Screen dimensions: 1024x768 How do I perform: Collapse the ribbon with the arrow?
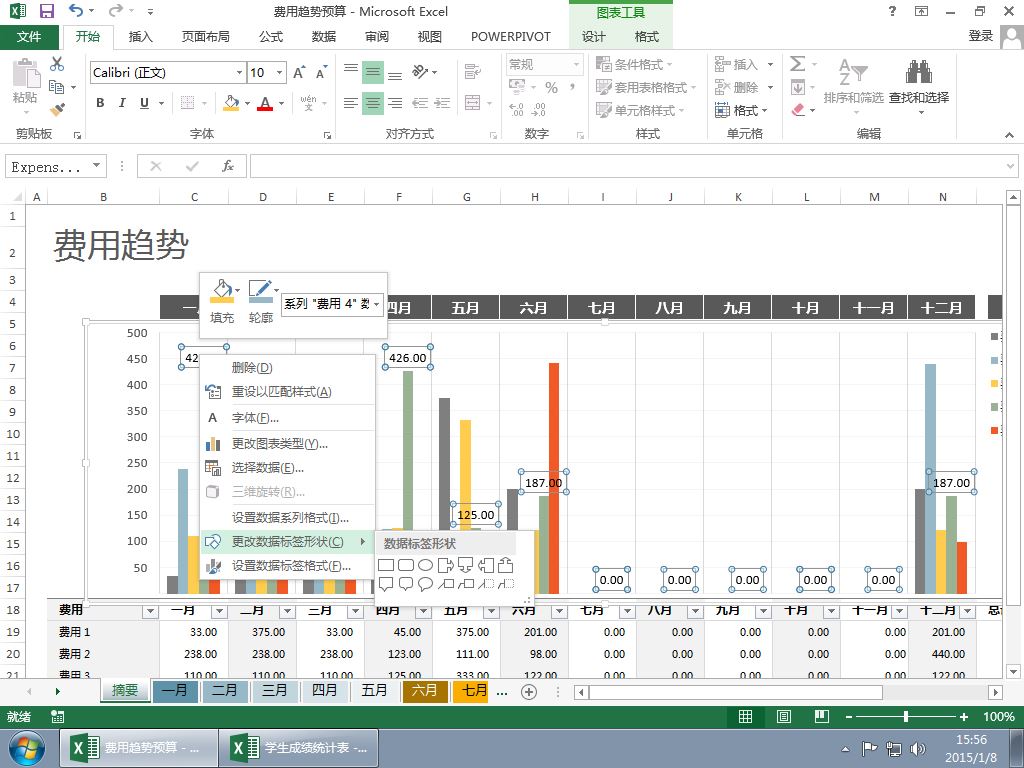coord(1010,135)
